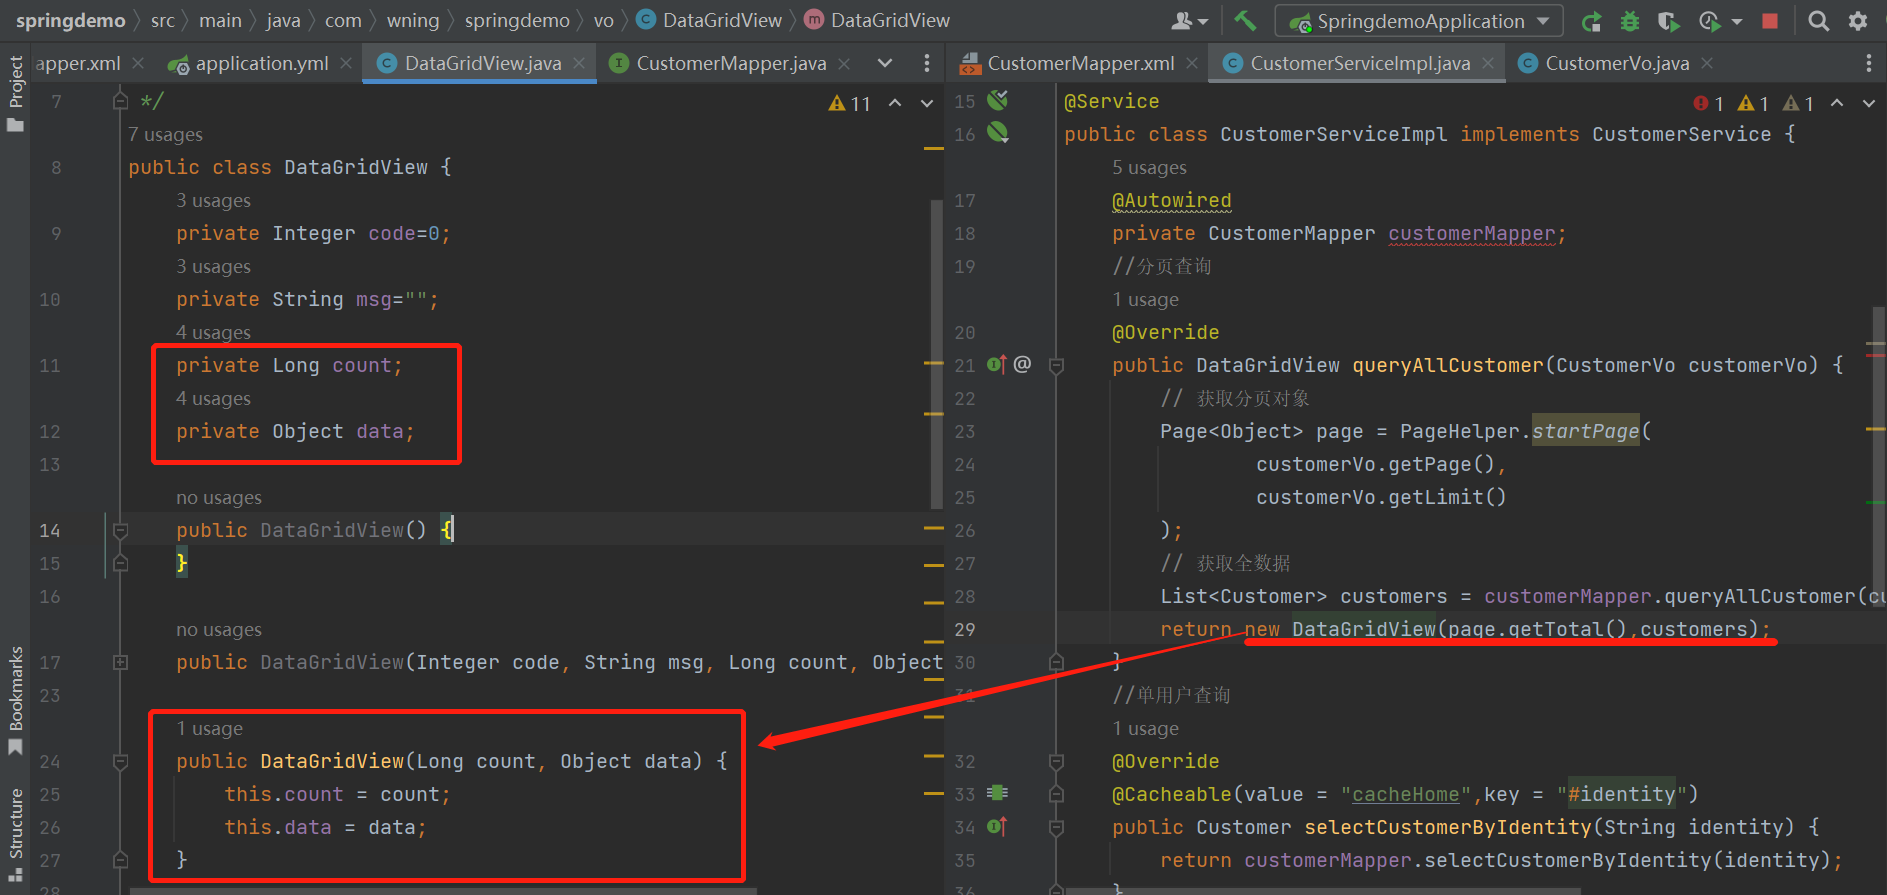Click the implements gutter icon on line 21
This screenshot has width=1887, height=895.
pyautogui.click(x=997, y=364)
